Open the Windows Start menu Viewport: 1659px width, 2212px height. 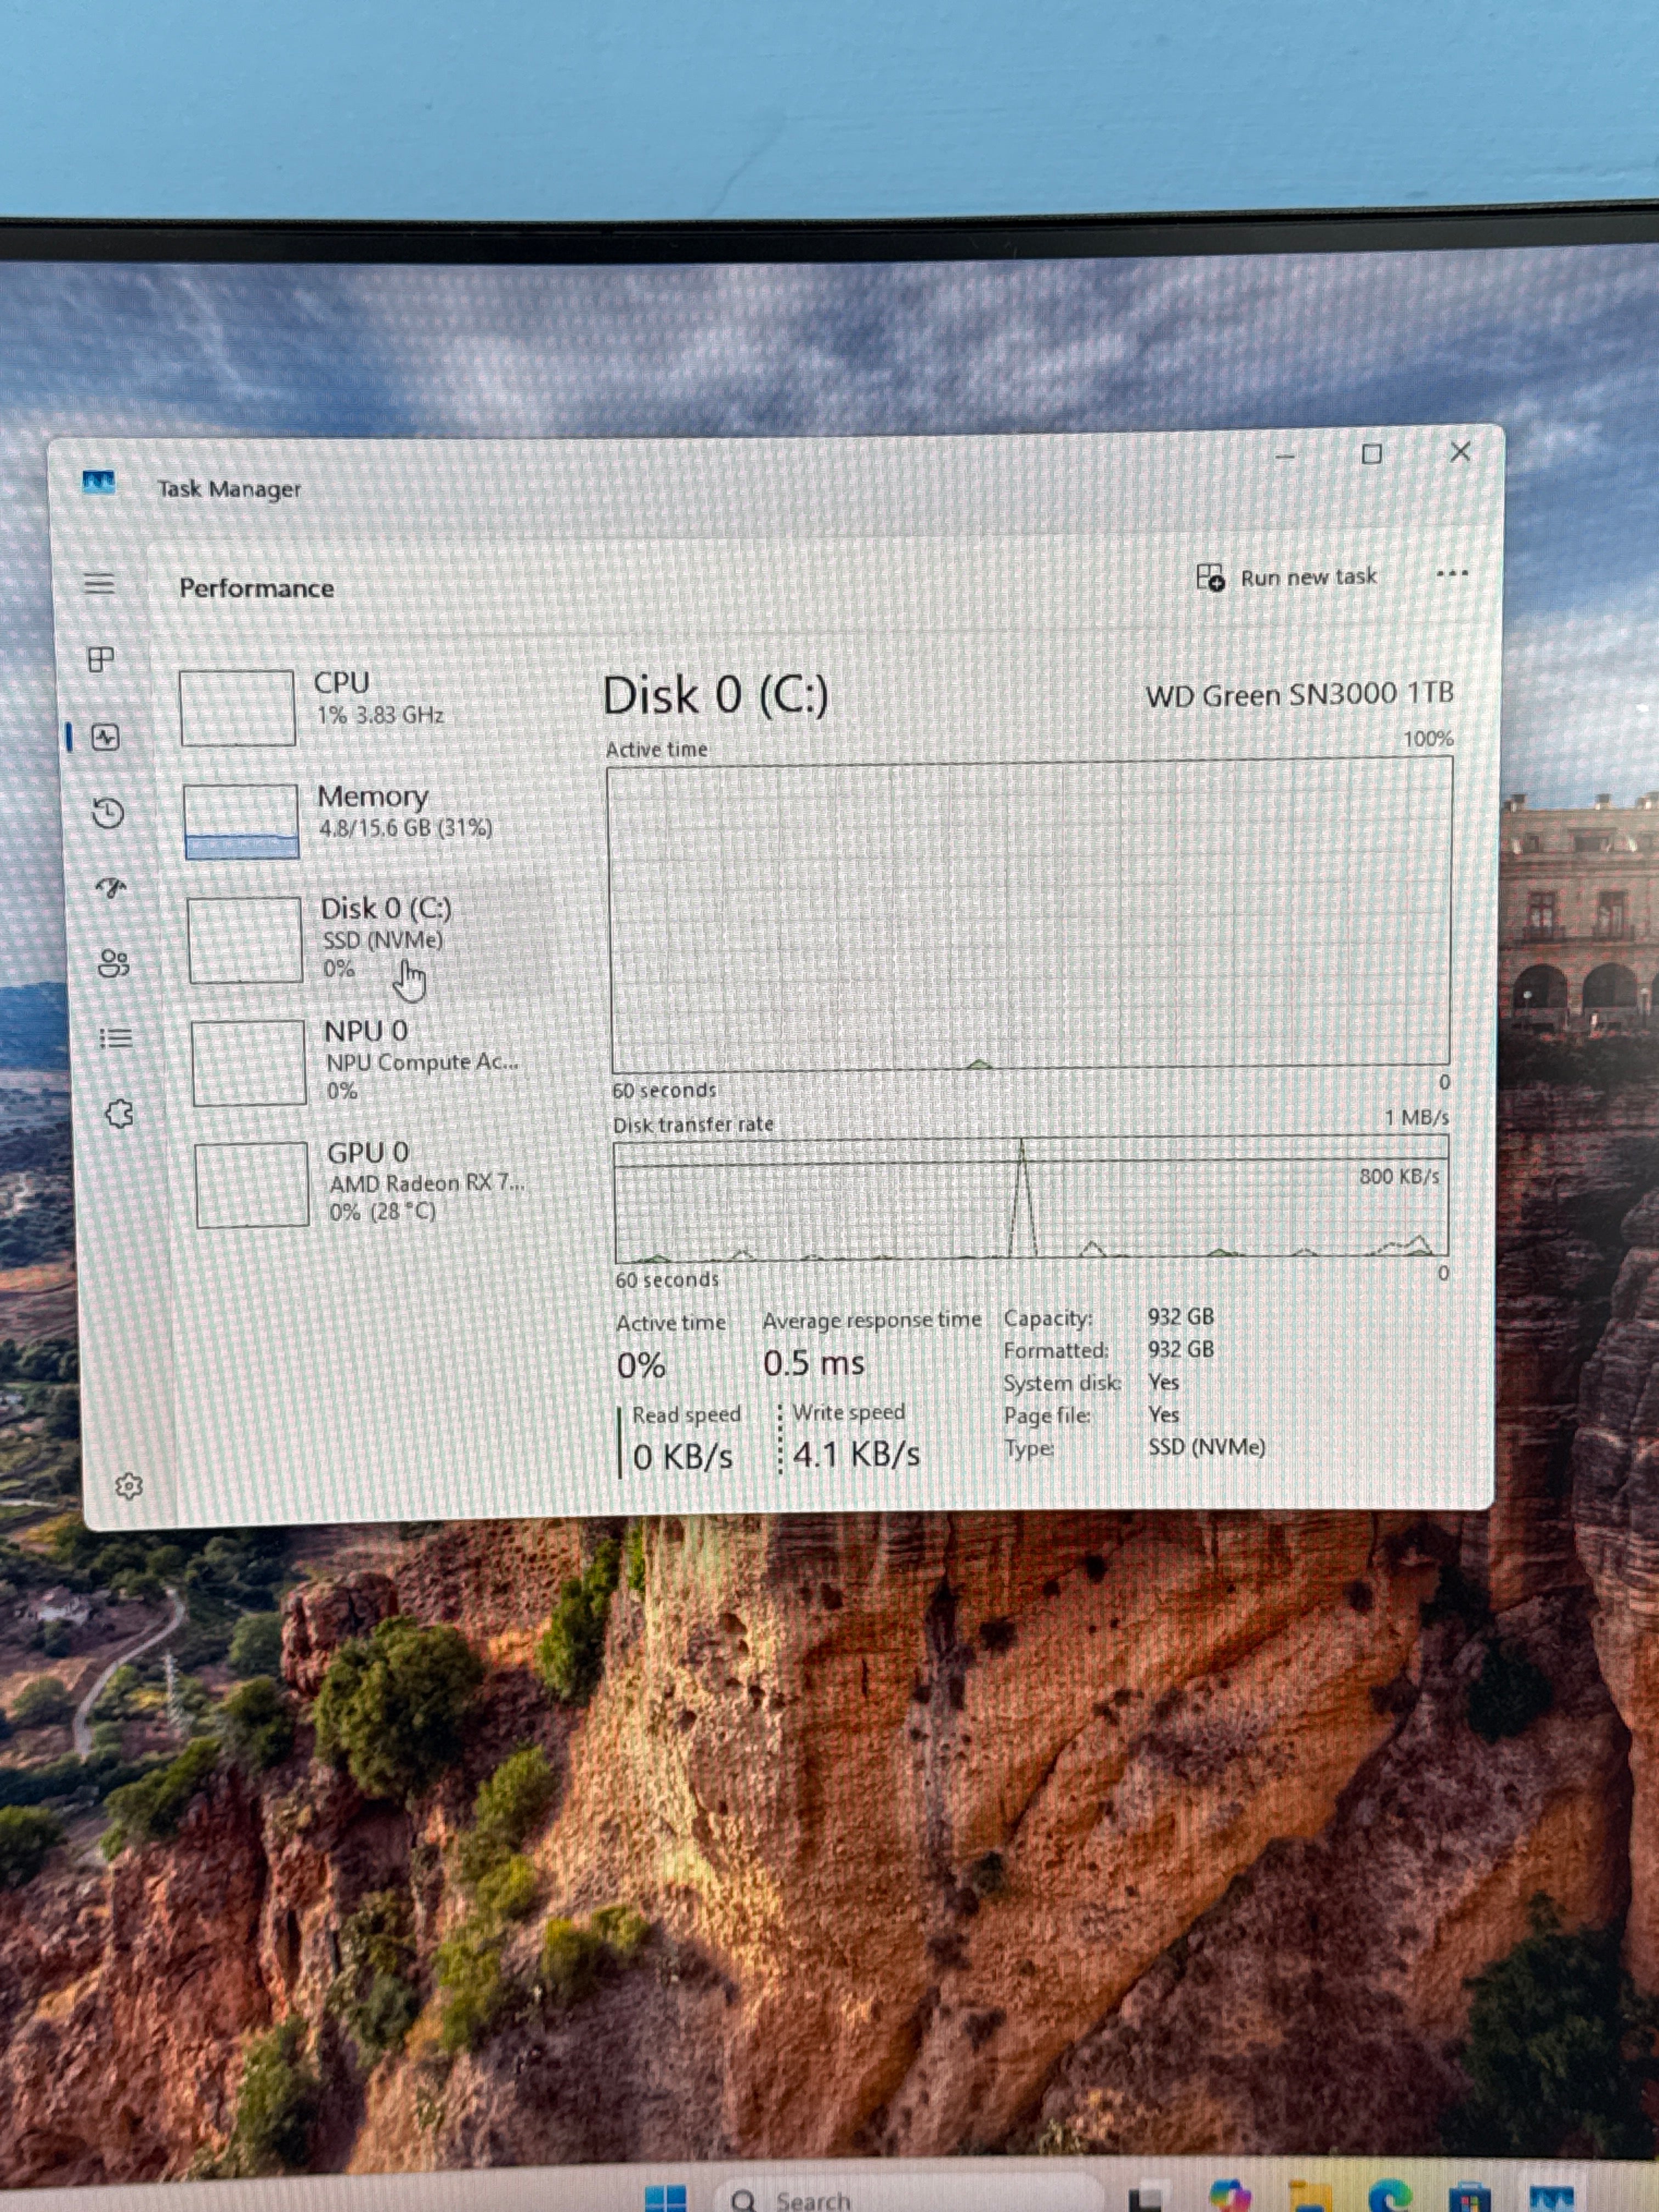pyautogui.click(x=666, y=2198)
